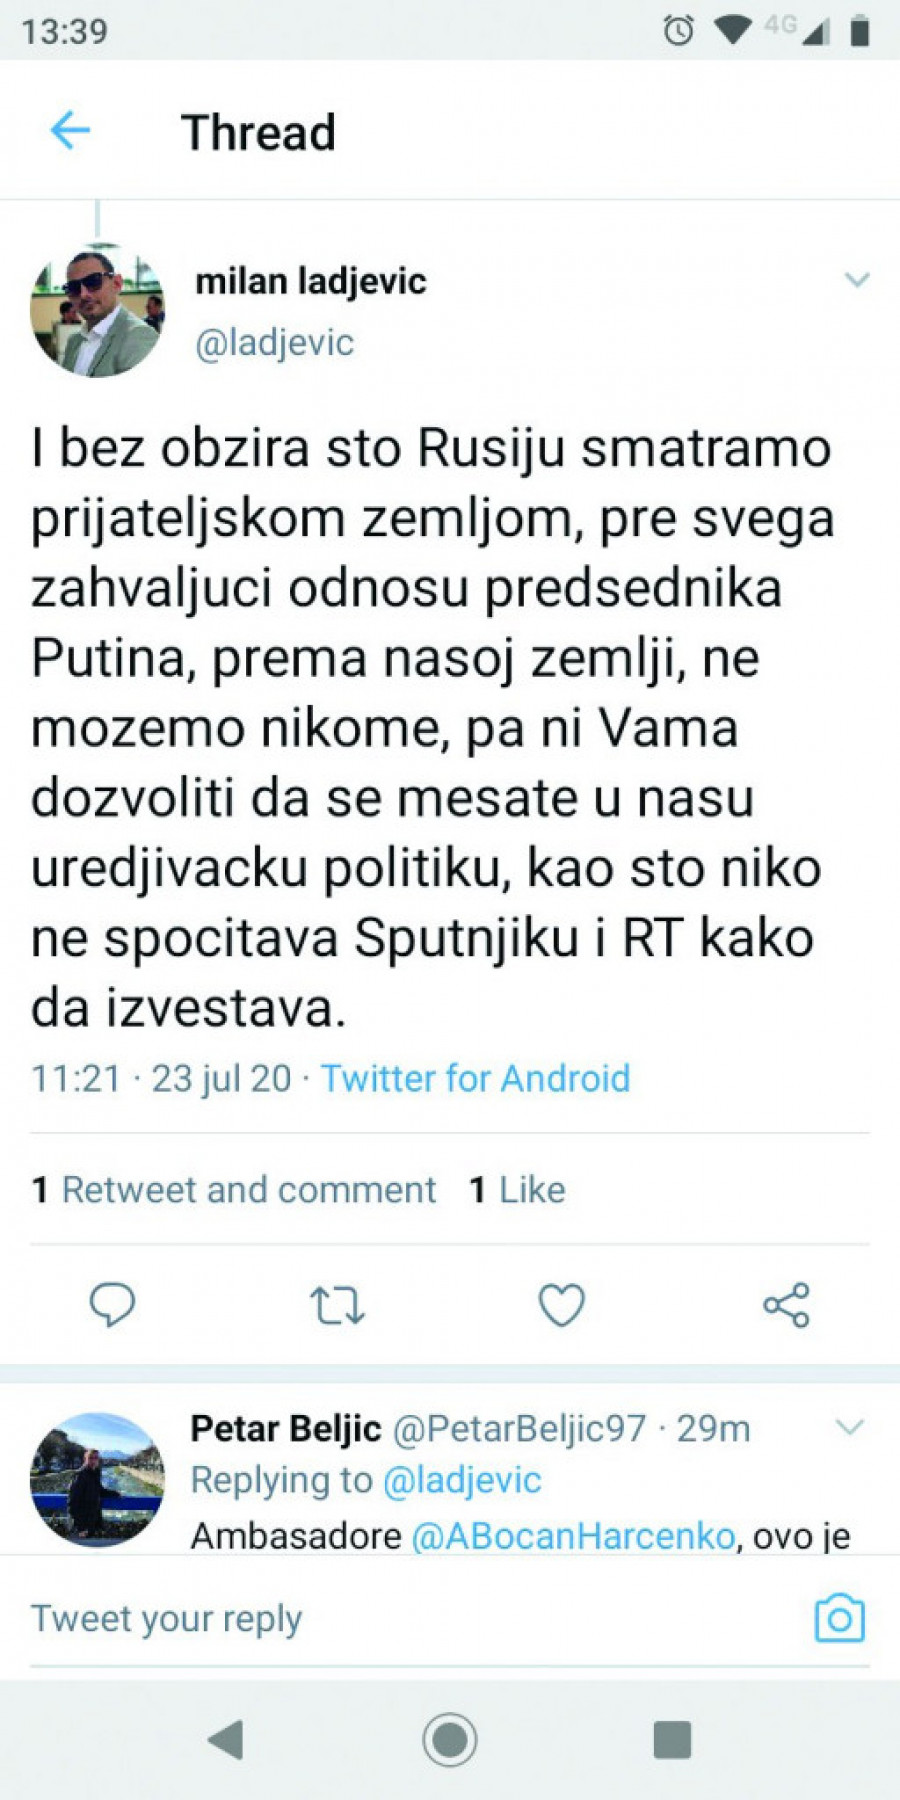Expand options chevron on milan ladjevic's tweet
Viewport: 900px width, 1800px height.
pos(857,280)
